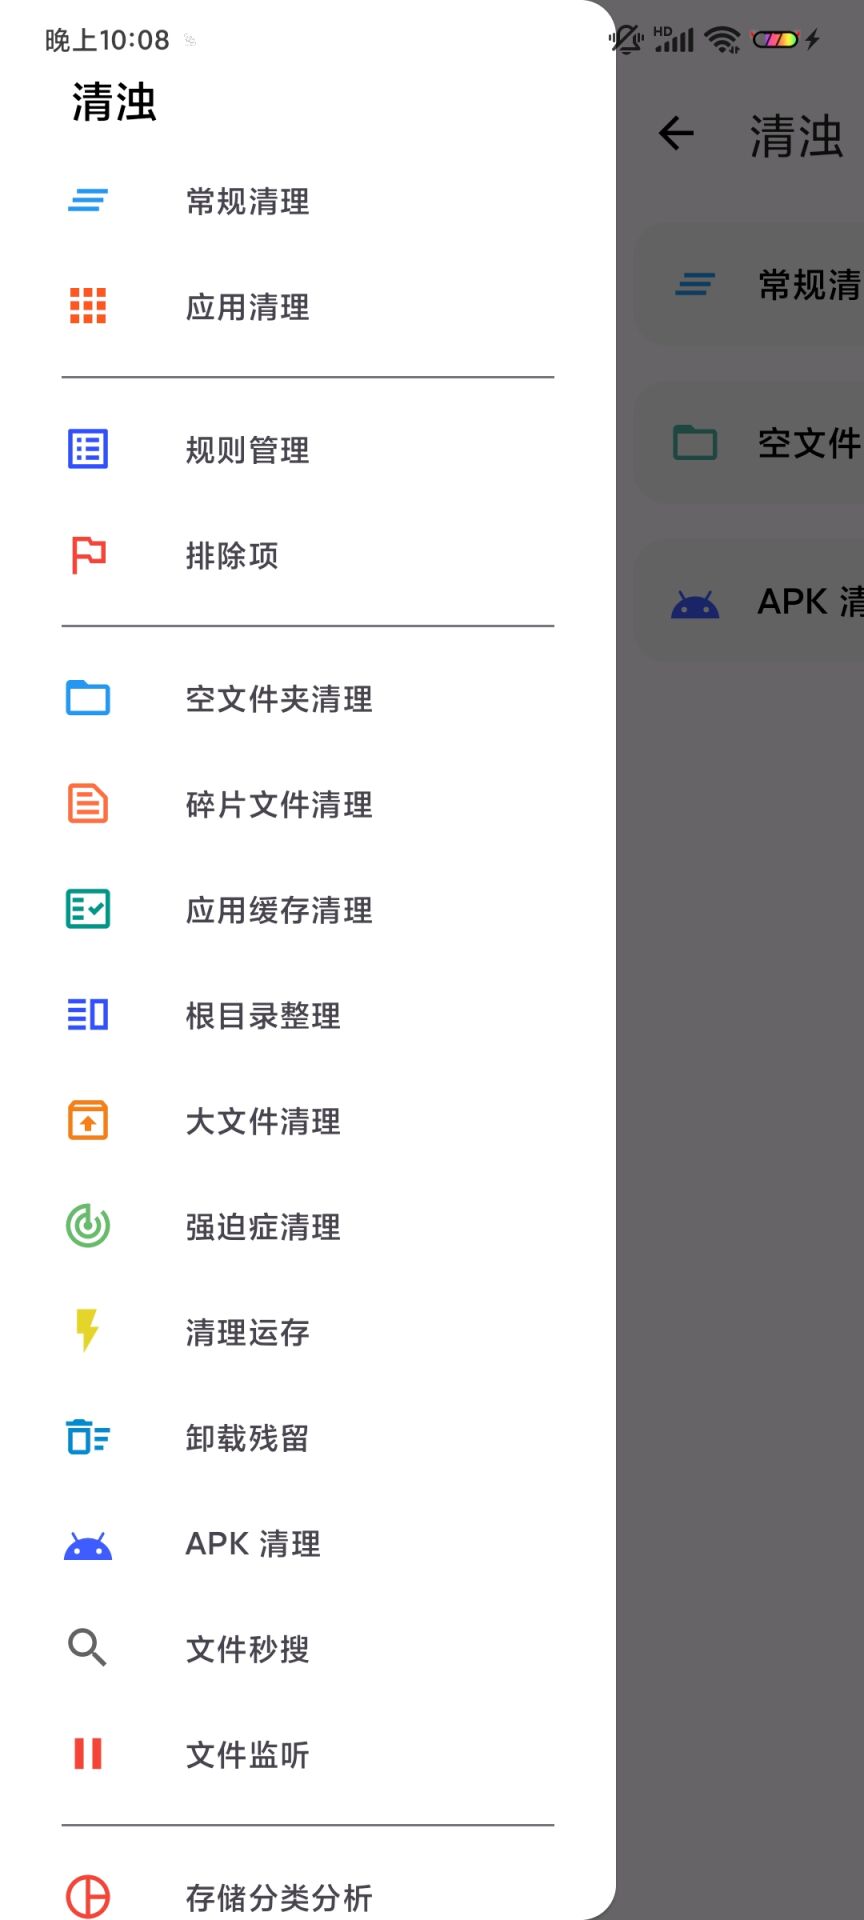The height and width of the screenshot is (1920, 864).
Task: Go to 根目录整理
Action: (x=263, y=1016)
